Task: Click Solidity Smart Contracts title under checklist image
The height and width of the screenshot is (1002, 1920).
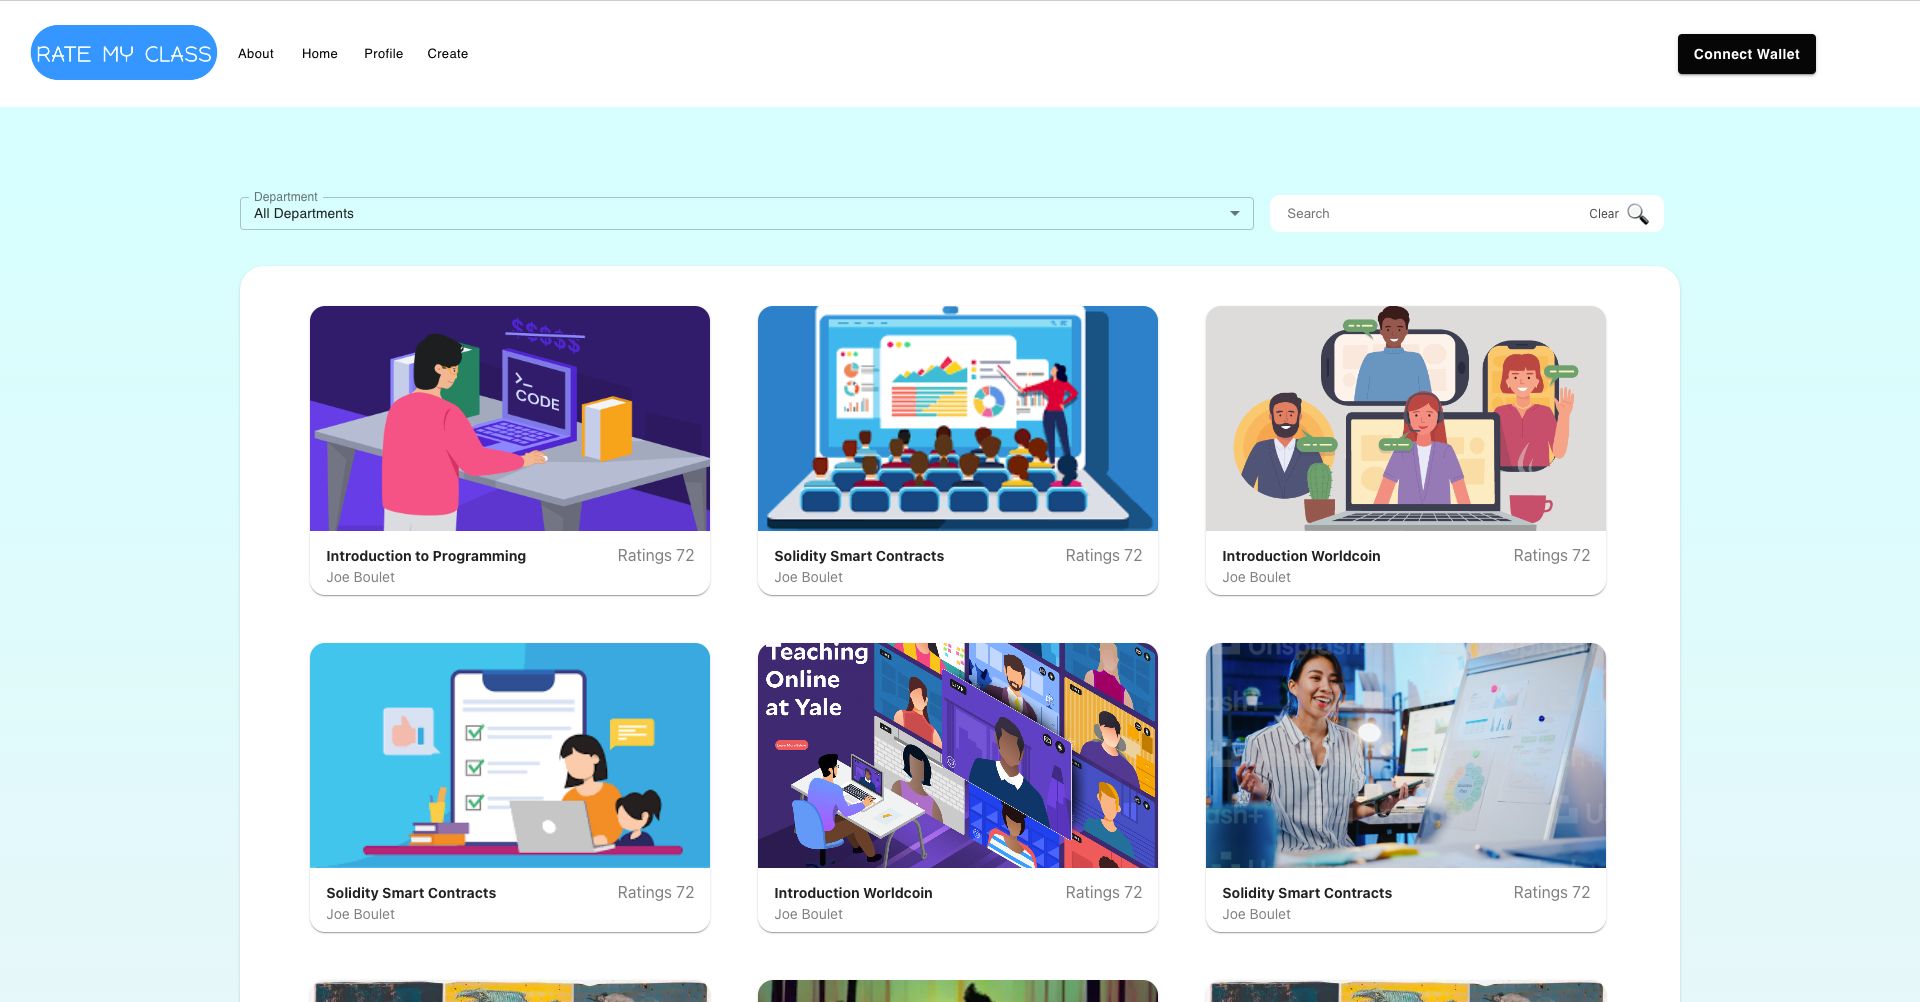Action: click(x=411, y=893)
